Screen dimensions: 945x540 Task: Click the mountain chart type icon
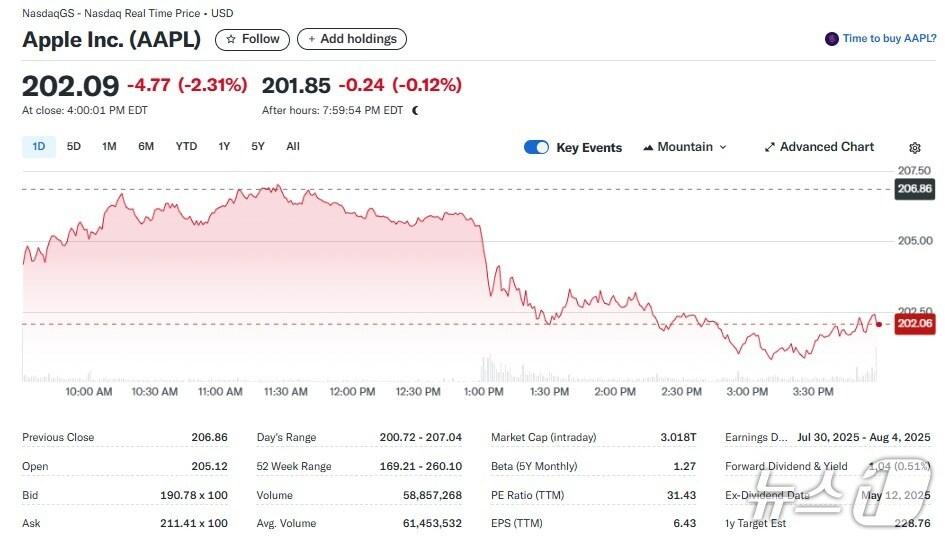[x=648, y=147]
